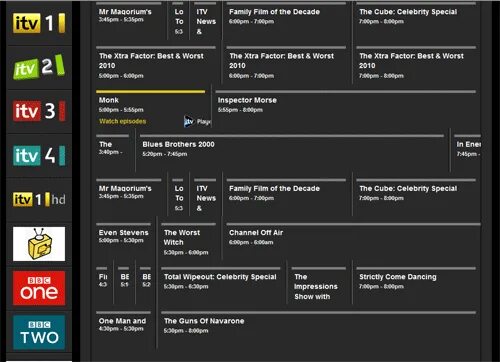Select Total Wipeout: Celebrity Special entry
The image size is (500, 362).
[x=221, y=284]
